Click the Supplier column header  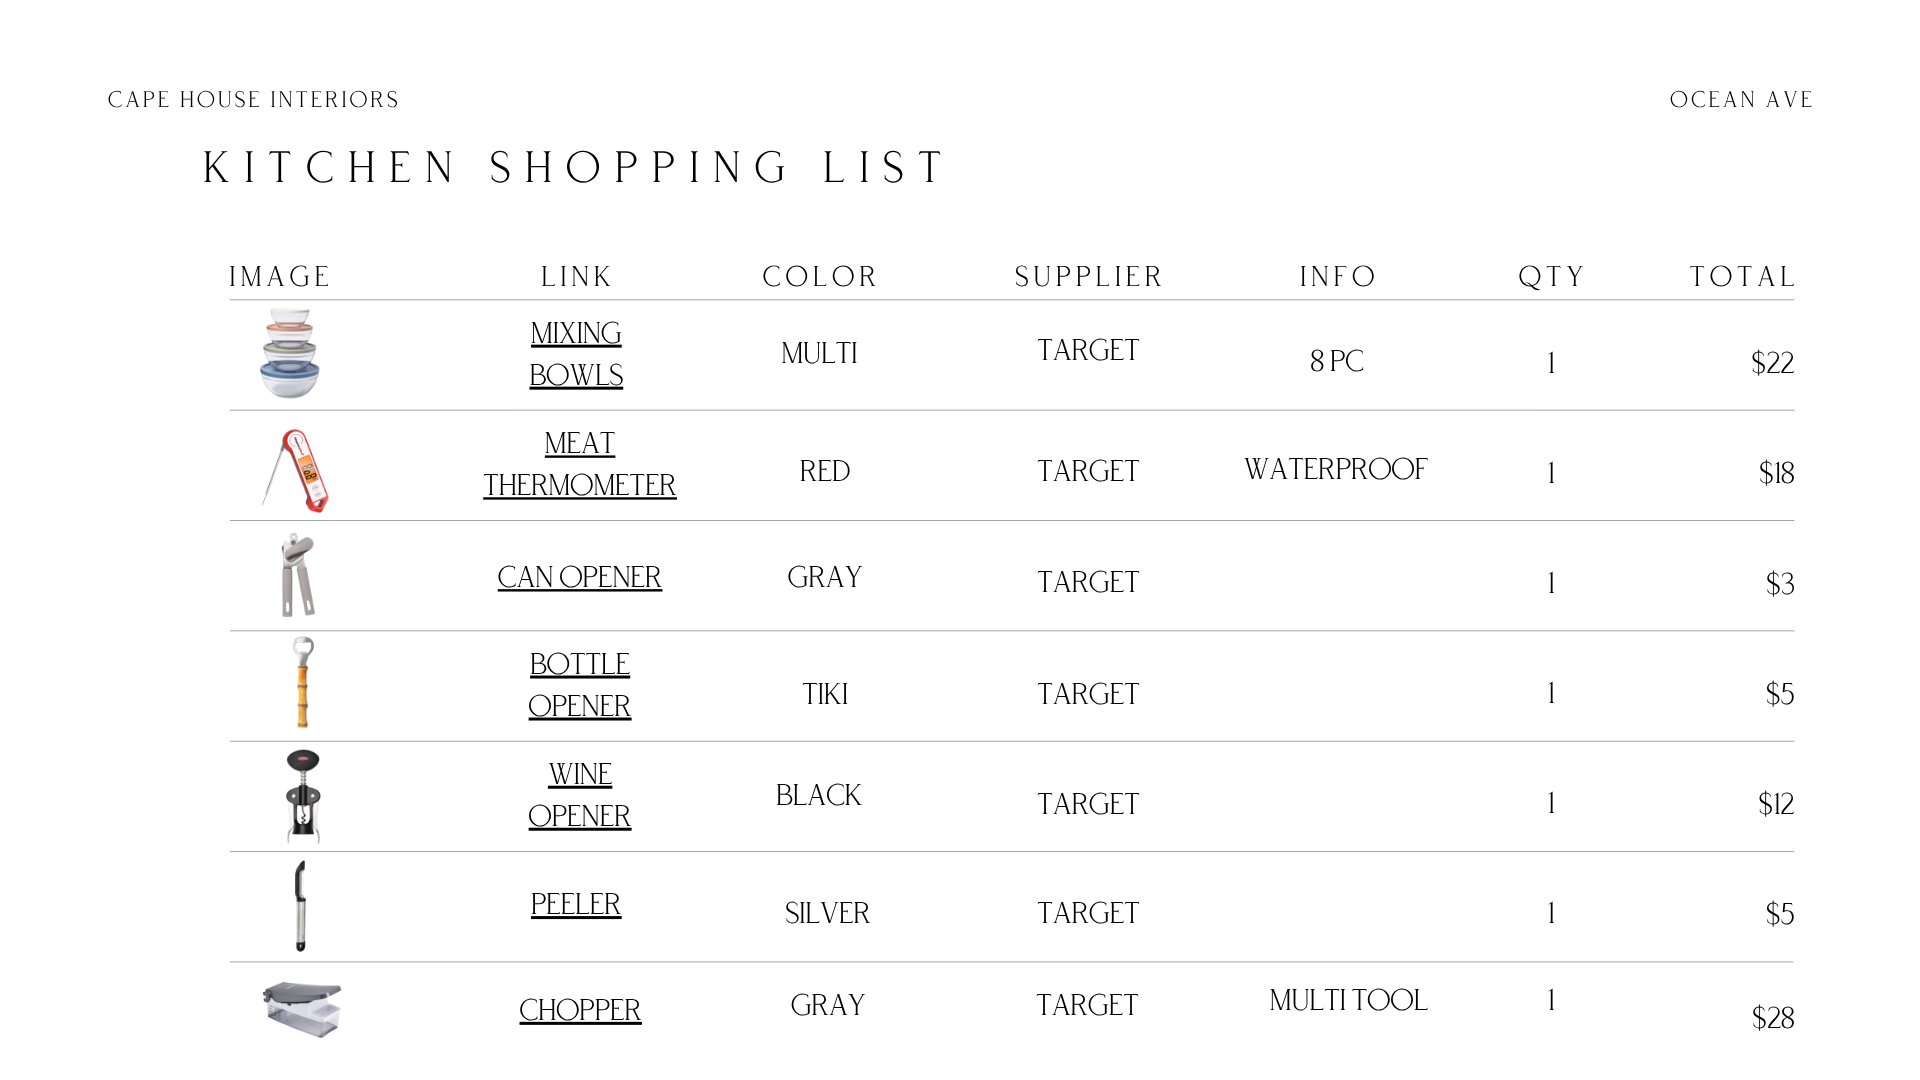1088,277
